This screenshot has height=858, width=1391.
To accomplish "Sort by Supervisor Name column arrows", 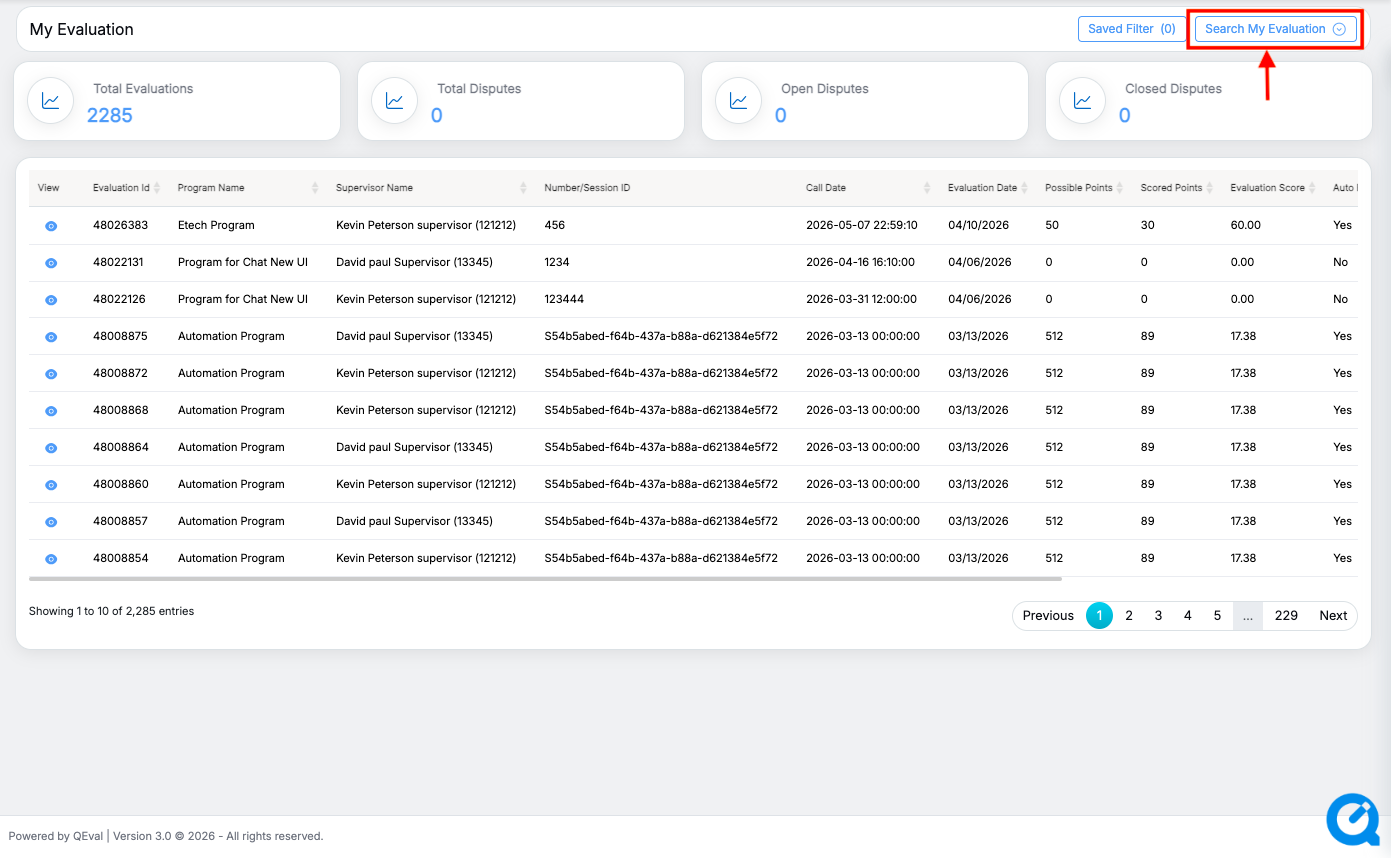I will pos(523,188).
